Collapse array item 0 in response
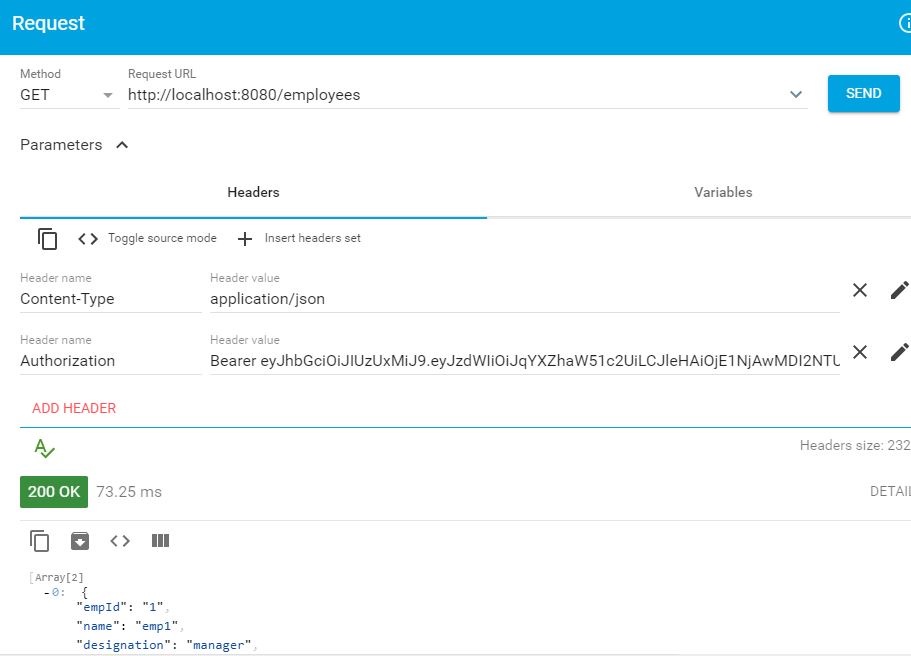911x656 pixels. coord(46,593)
